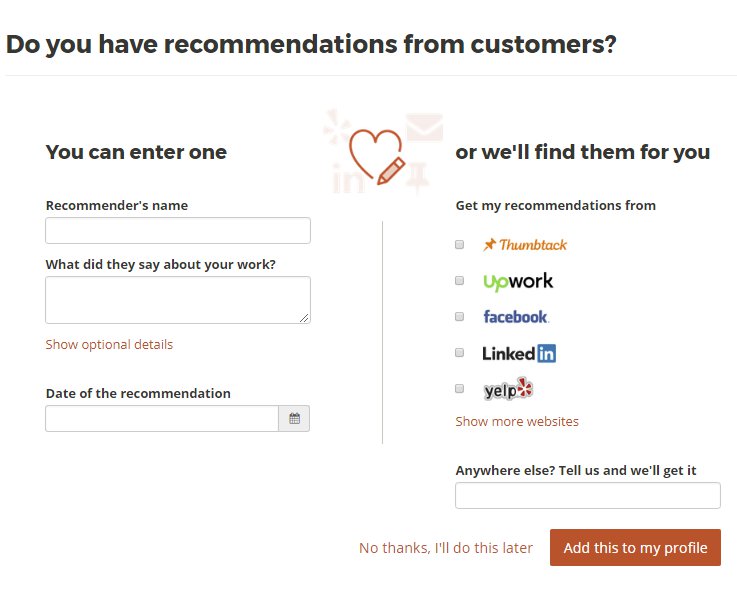The width and height of the screenshot is (737, 593).
Task: Expand Show optional details
Action: [109, 345]
